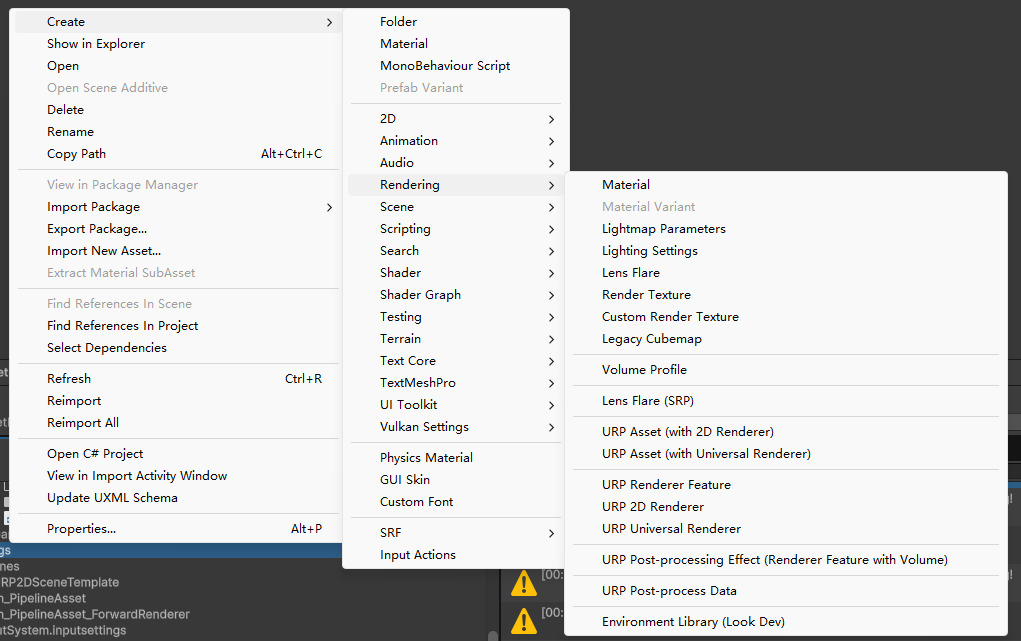Screen dimensions: 1021x641
Task: Create a URP 2D Renderer
Action: tap(786, 507)
